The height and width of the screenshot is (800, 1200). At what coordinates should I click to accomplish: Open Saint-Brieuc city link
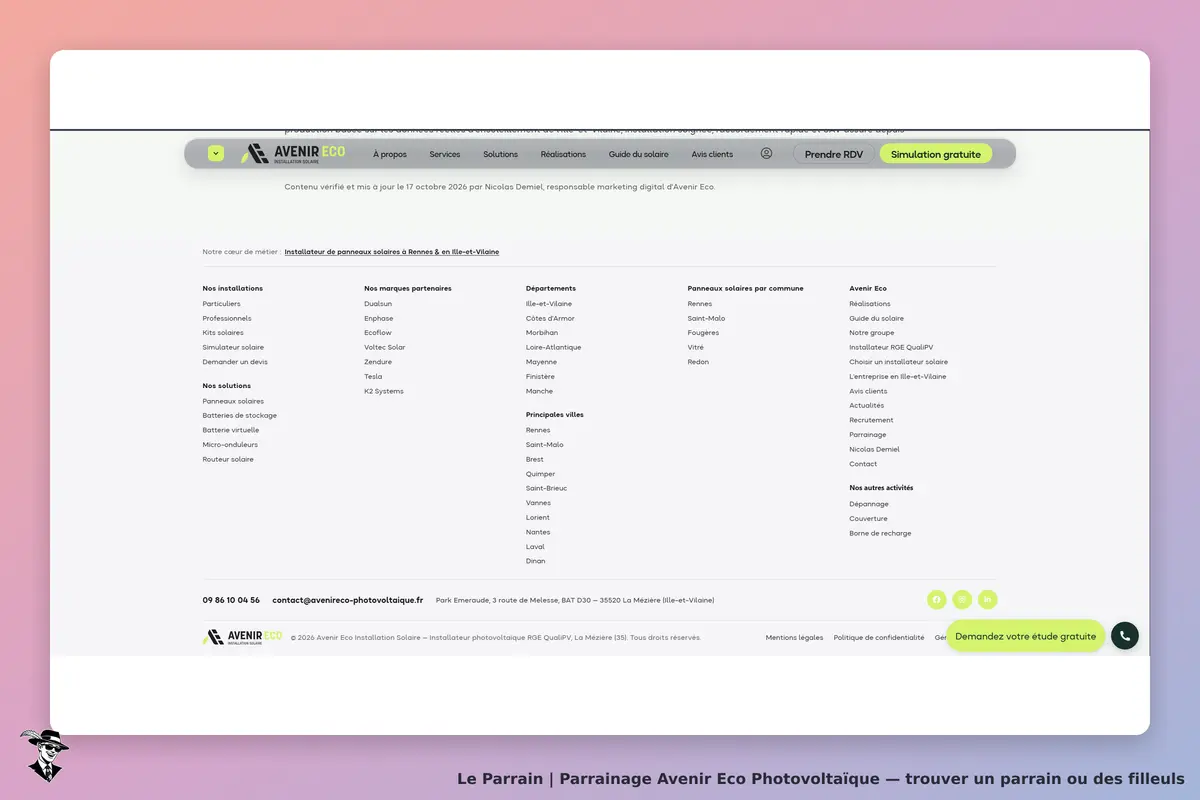546,488
